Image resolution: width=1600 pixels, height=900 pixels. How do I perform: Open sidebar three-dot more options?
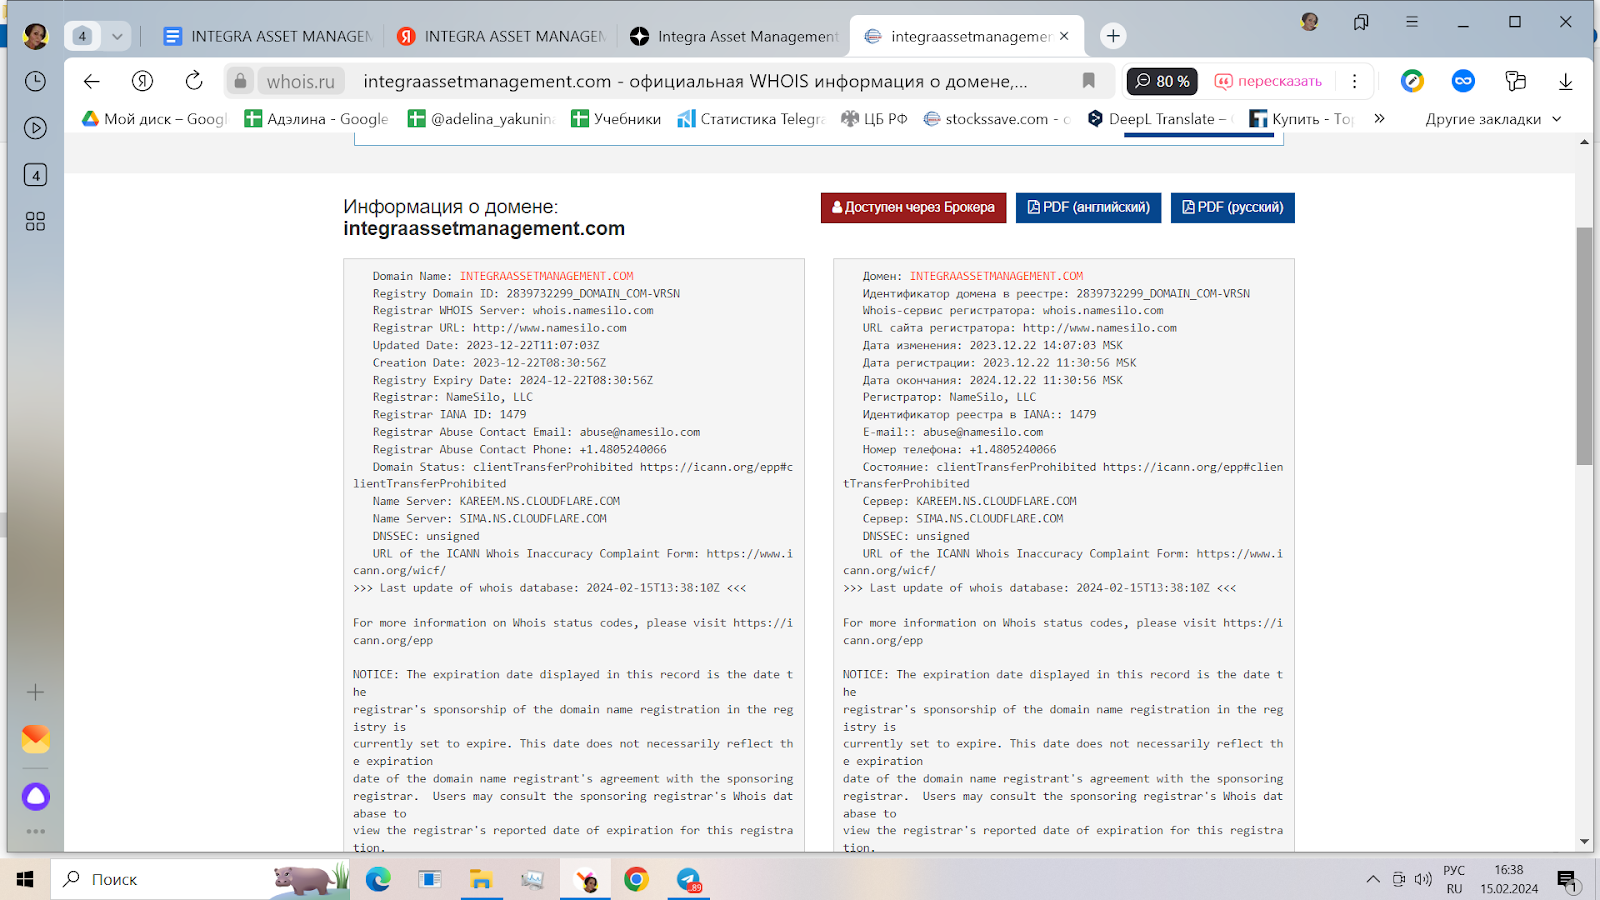tap(35, 831)
